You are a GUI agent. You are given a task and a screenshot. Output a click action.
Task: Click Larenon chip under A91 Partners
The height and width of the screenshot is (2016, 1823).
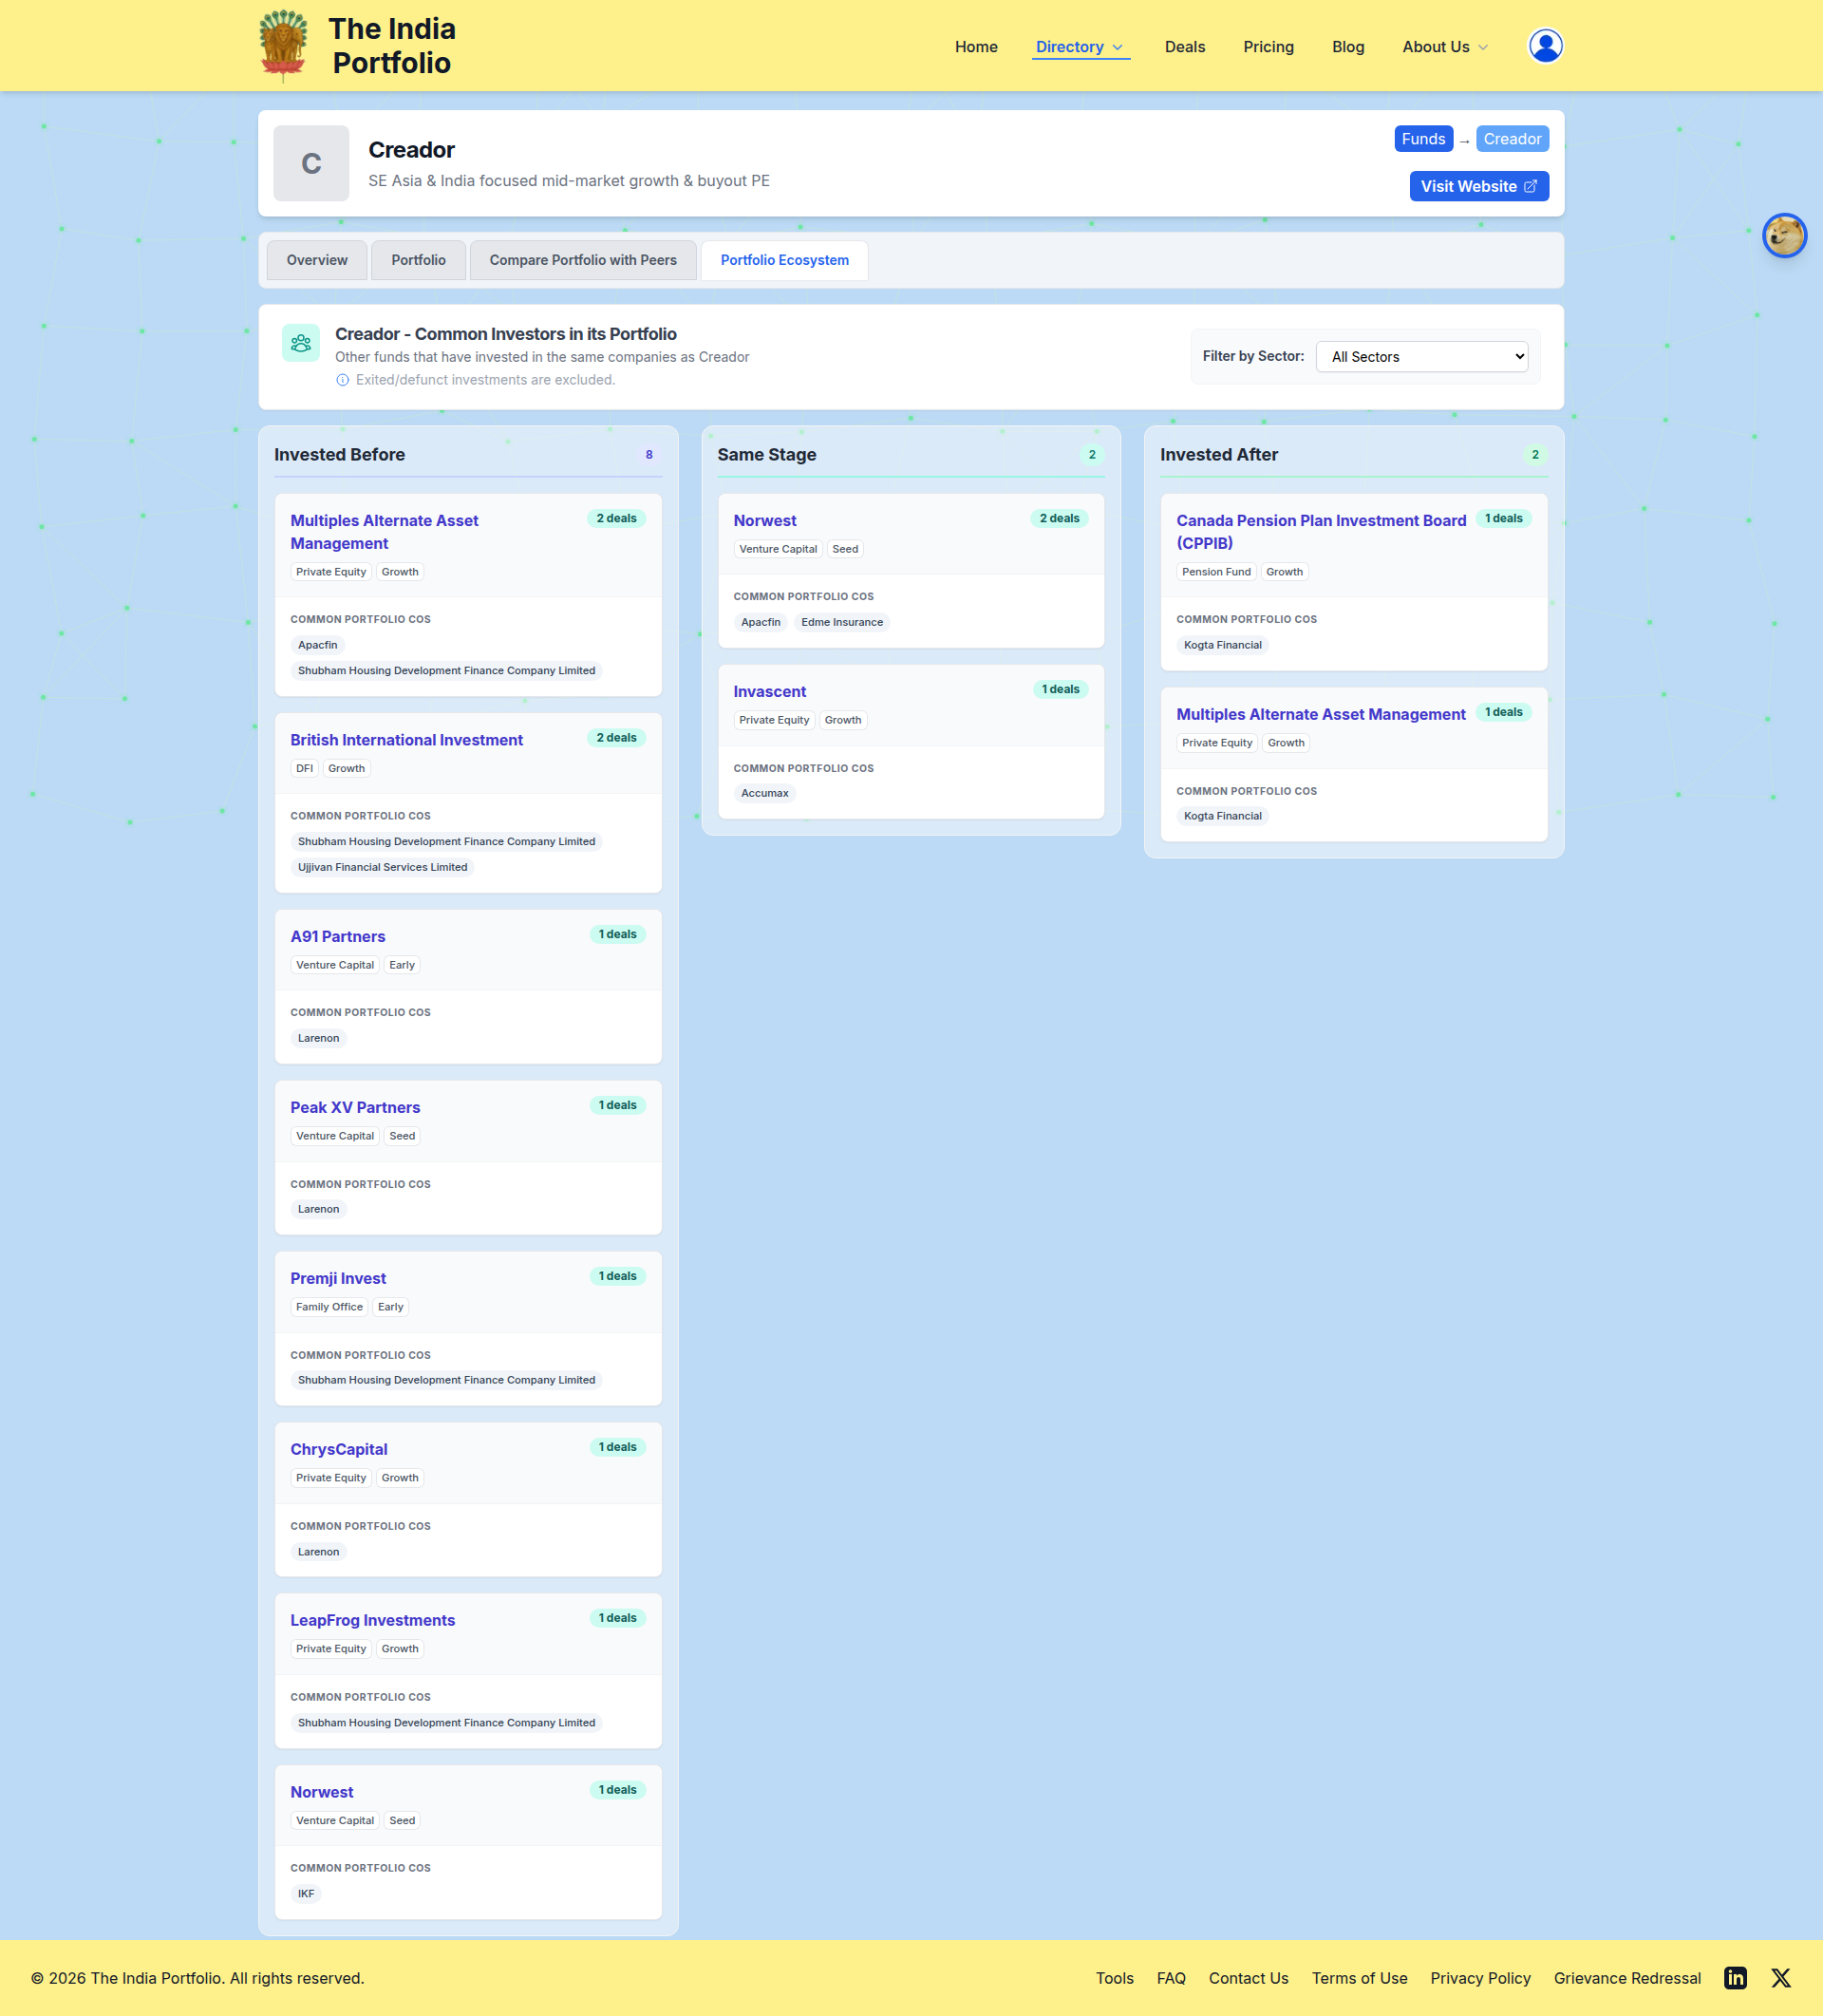pos(318,1038)
